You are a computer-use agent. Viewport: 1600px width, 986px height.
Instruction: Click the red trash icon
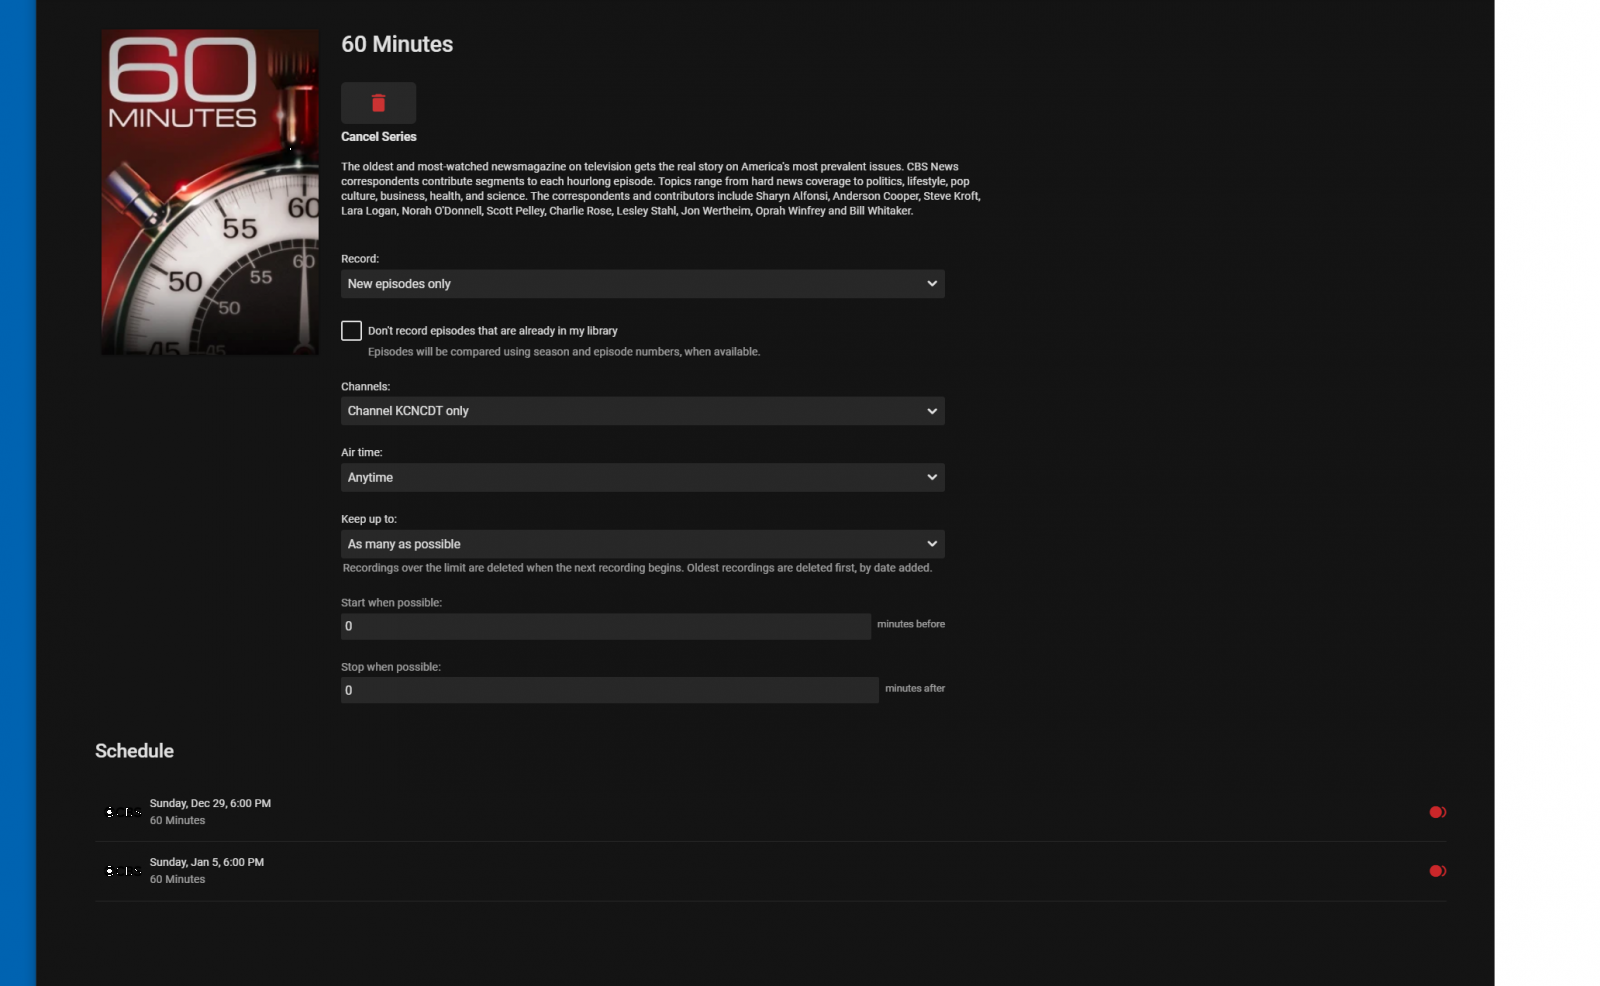(378, 103)
